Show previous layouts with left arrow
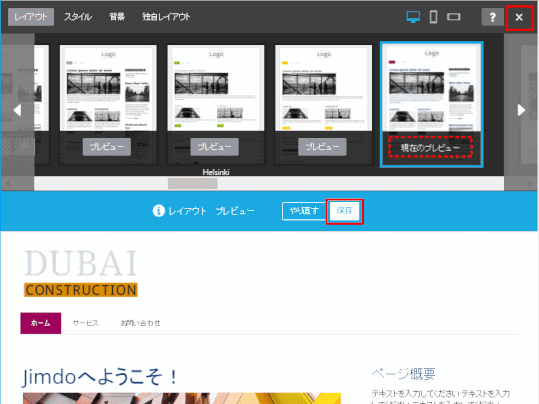This screenshot has height=404, width=539. tap(17, 110)
